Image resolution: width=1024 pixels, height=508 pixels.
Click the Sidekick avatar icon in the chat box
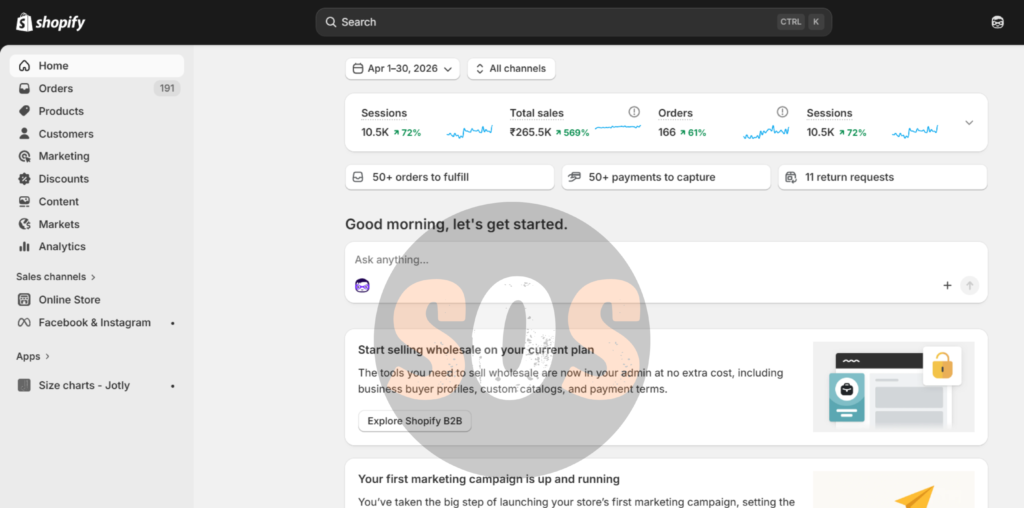pyautogui.click(x=362, y=285)
